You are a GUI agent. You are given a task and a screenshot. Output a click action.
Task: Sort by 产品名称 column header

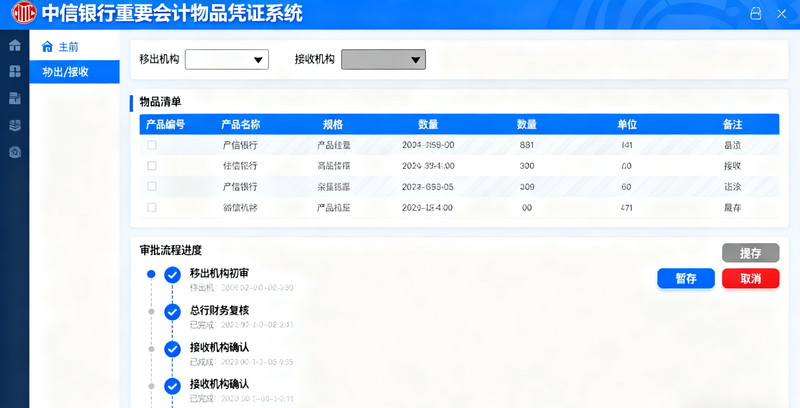pyautogui.click(x=240, y=124)
